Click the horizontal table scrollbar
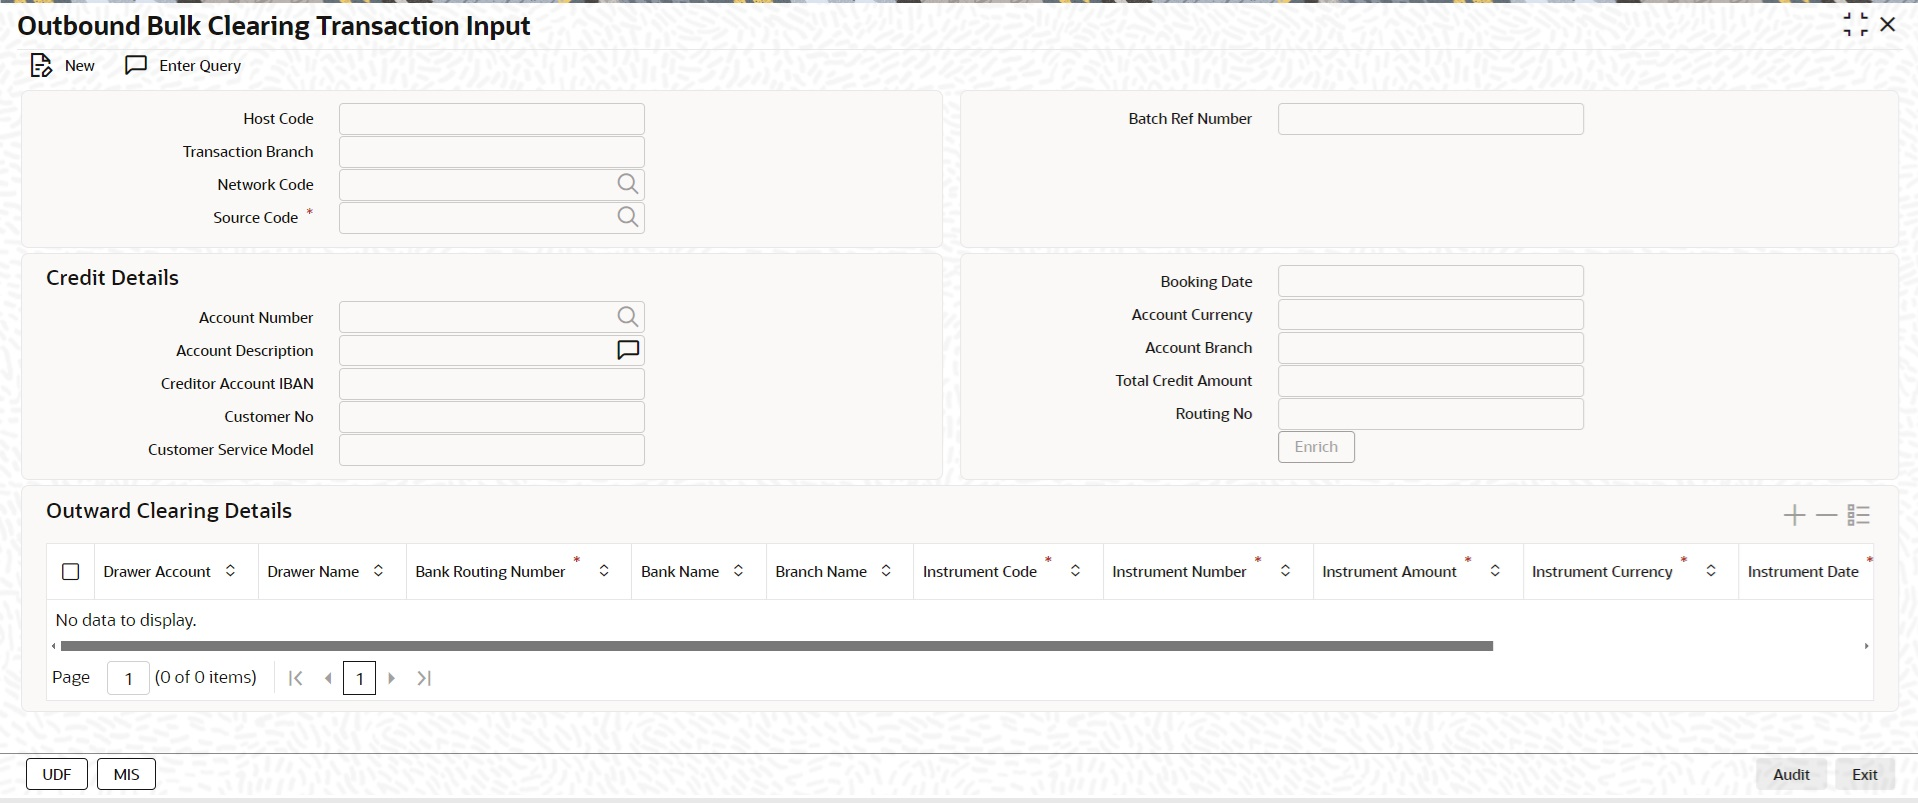Screen dimensions: 1918x803 (776, 646)
